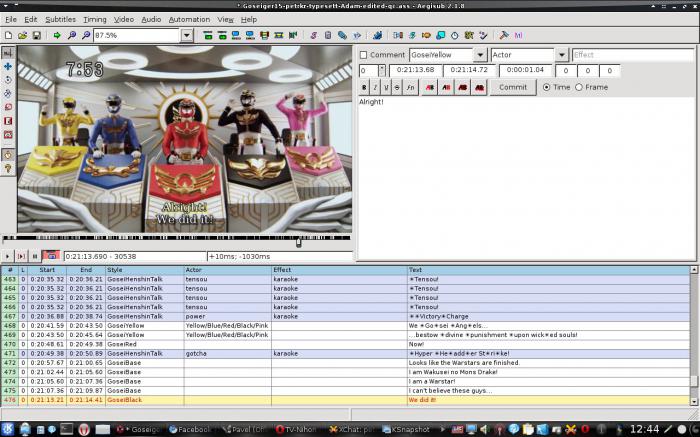Select the Time radio button

pyautogui.click(x=546, y=87)
